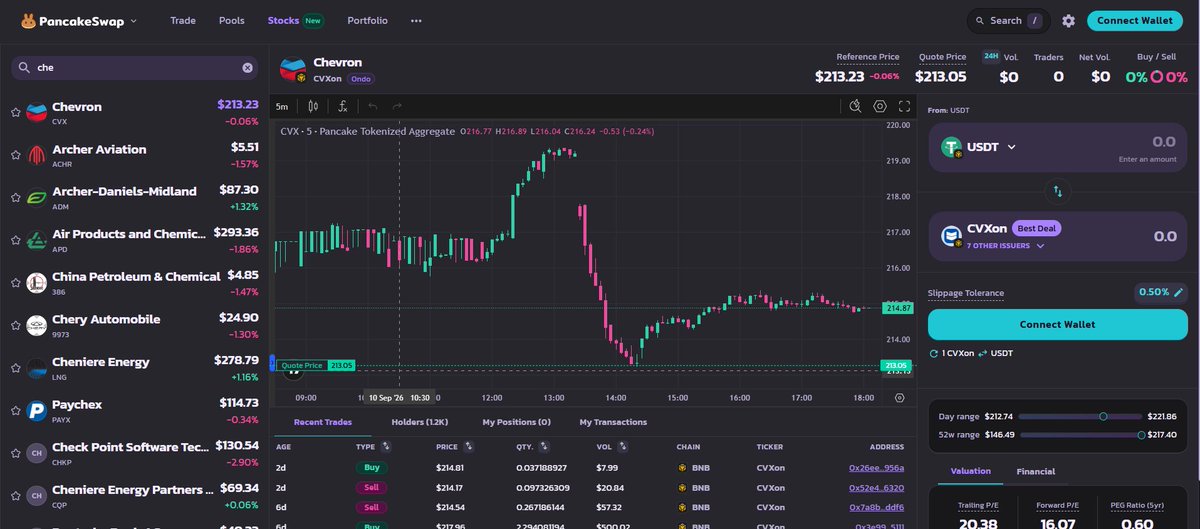Expand the 7 OTHER ISSUERS list
The image size is (1200, 529).
pyautogui.click(x=1005, y=245)
